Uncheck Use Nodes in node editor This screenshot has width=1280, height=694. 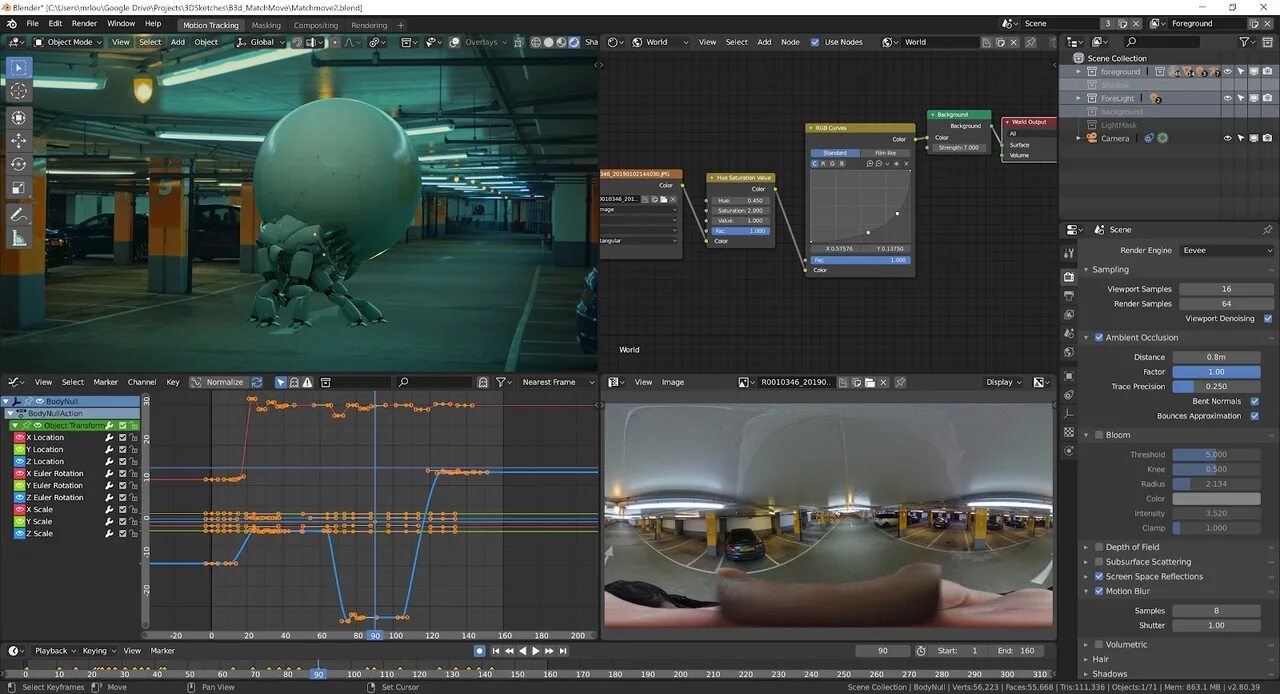pyautogui.click(x=815, y=42)
